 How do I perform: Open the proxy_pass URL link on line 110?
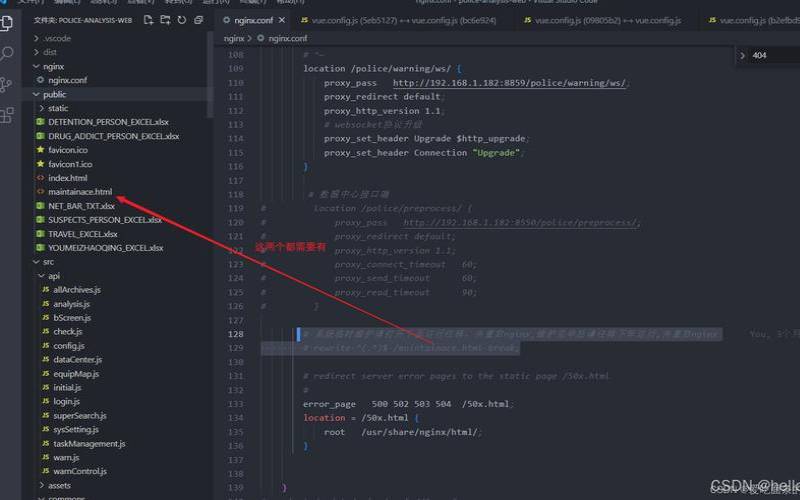pyautogui.click(x=510, y=83)
